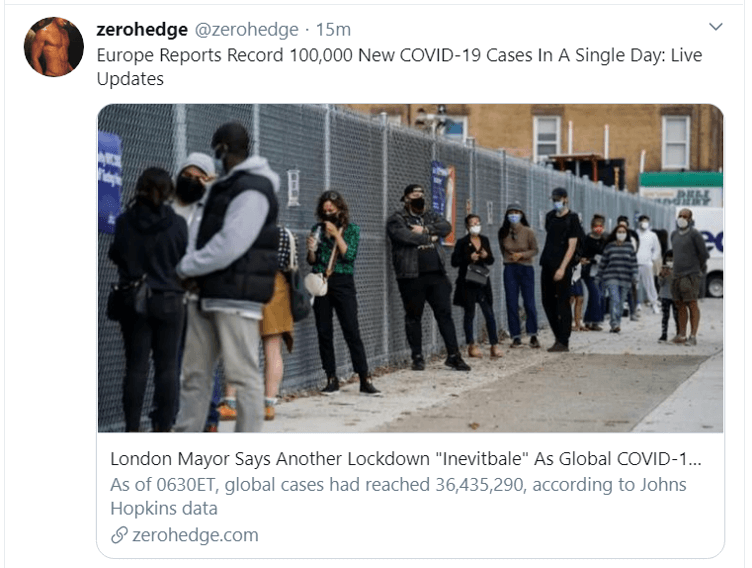
Task: Click the Europe Reports Record tweet text
Action: 399,67
